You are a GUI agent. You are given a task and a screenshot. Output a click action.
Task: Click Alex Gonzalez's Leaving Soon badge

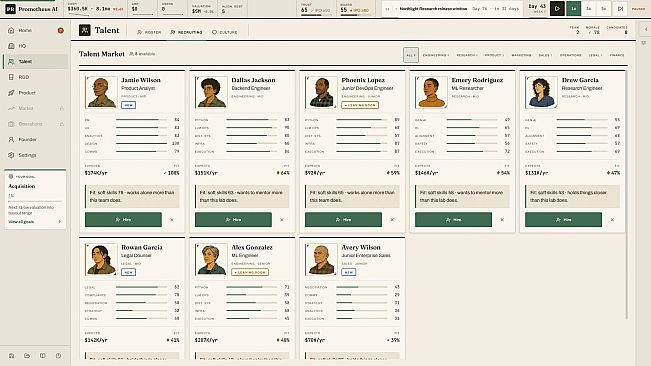[250, 272]
